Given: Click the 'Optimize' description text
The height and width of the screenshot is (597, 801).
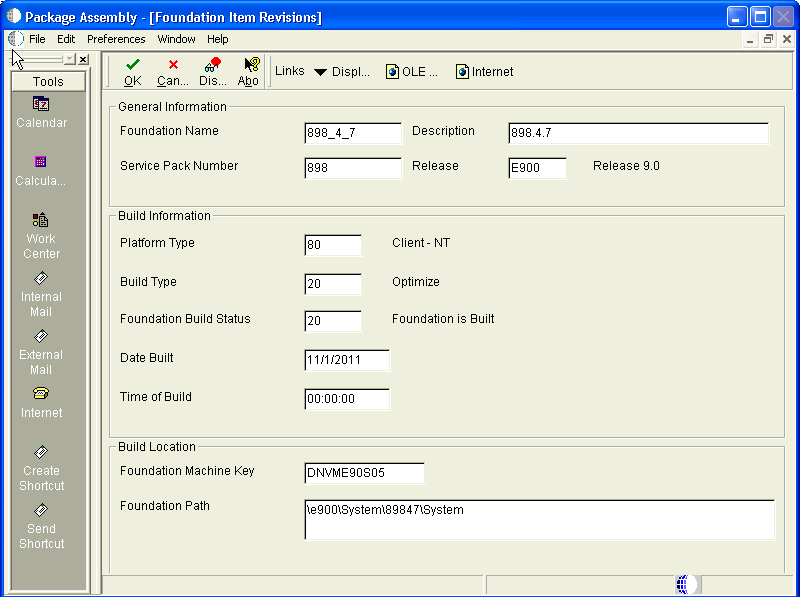Looking at the screenshot, I should 416,282.
